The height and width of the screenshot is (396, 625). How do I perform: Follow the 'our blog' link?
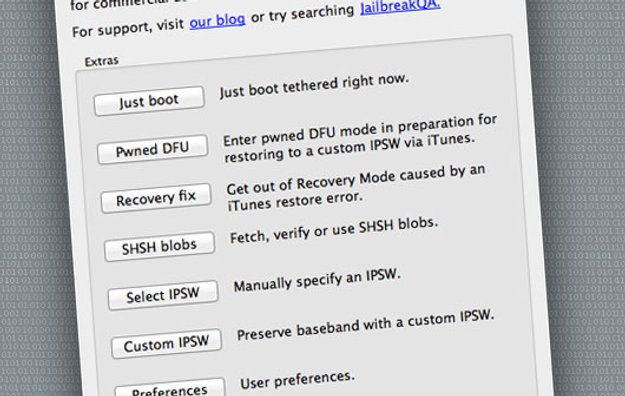[x=217, y=21]
